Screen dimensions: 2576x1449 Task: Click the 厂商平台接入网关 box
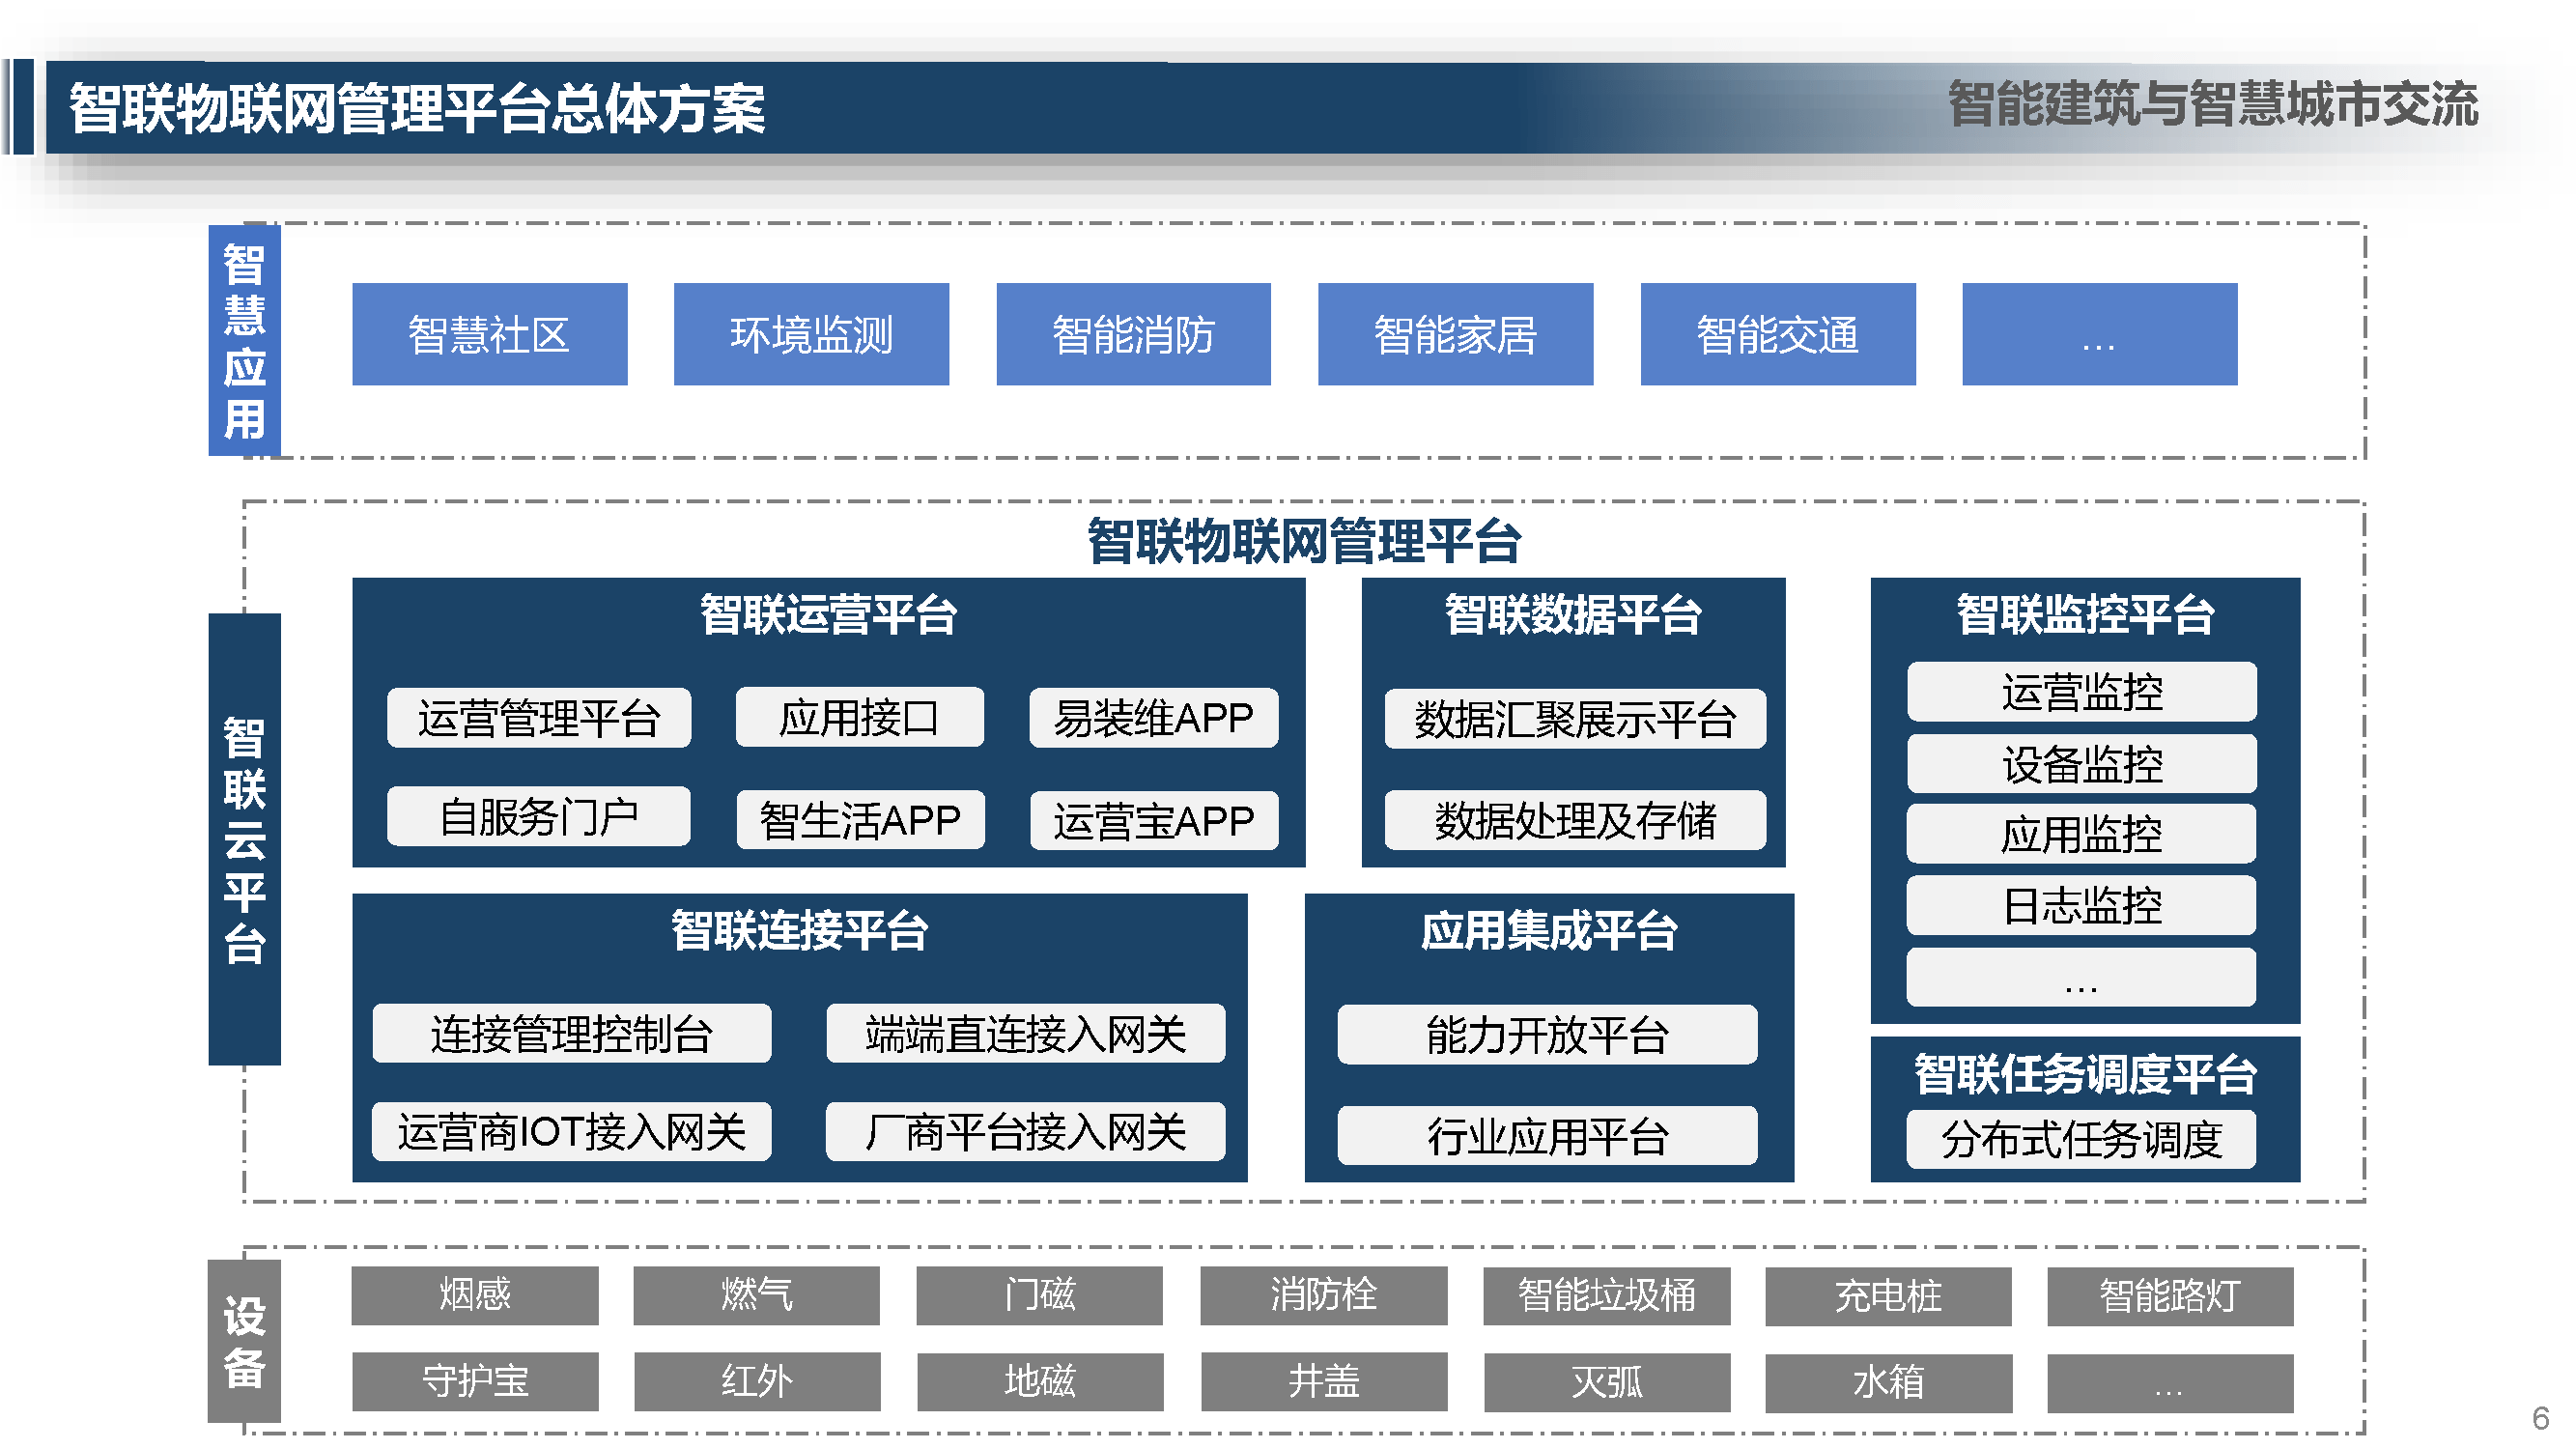click(x=1025, y=1132)
